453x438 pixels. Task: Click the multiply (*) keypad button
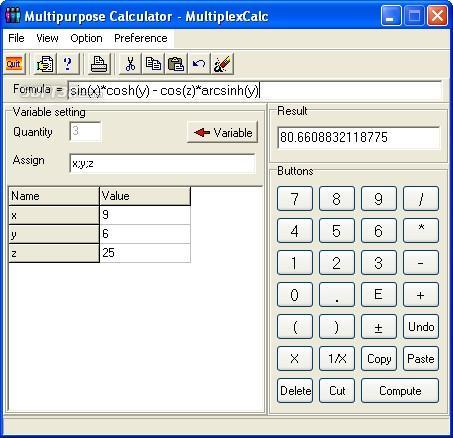click(x=421, y=231)
